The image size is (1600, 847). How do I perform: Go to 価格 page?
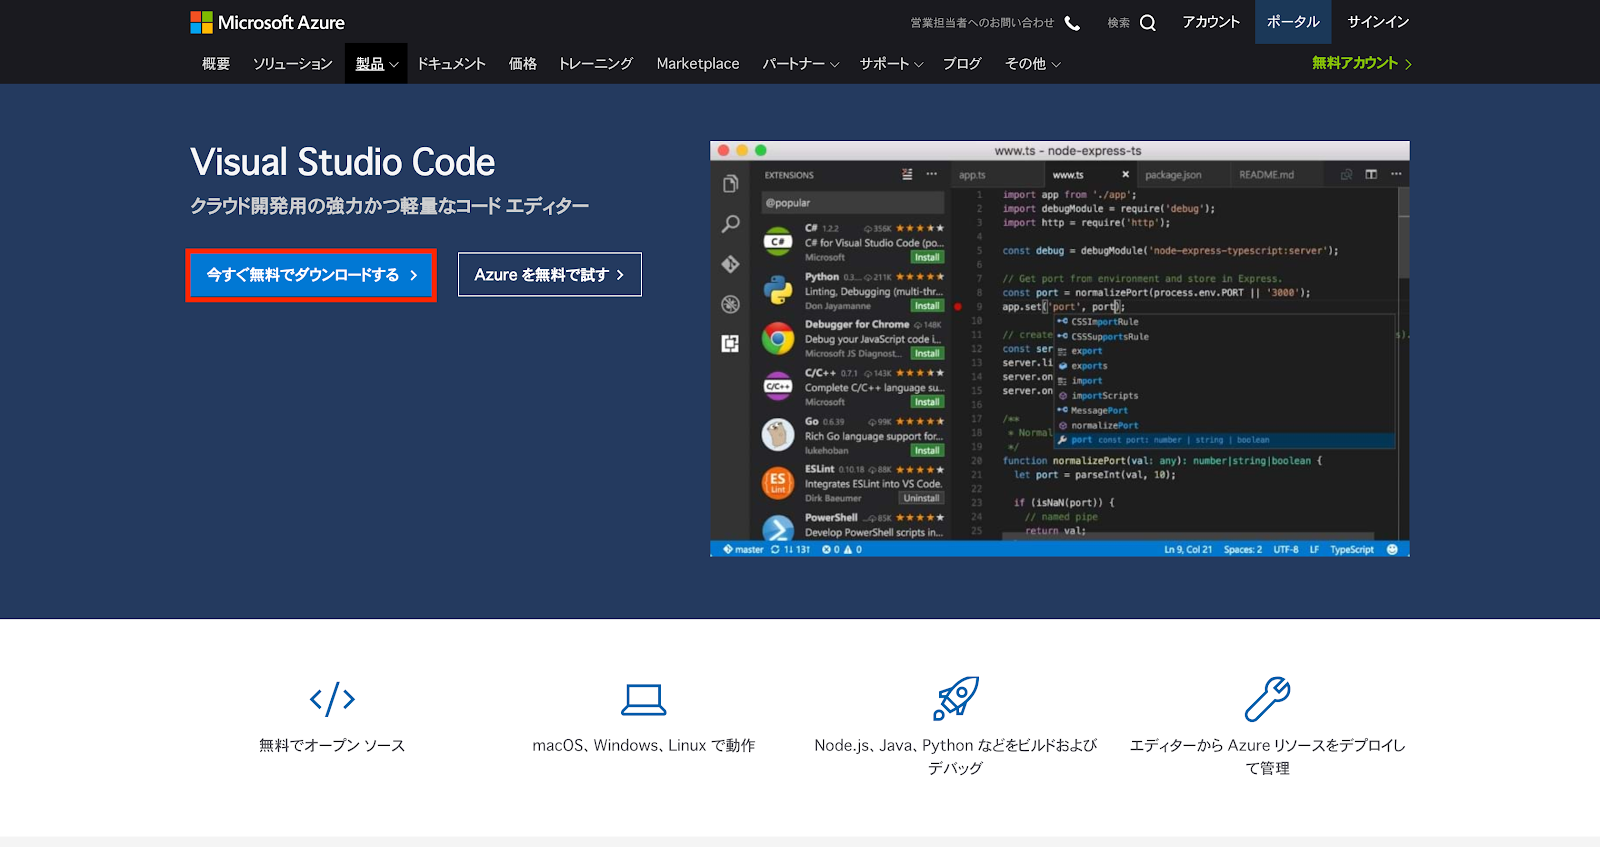pyautogui.click(x=522, y=63)
